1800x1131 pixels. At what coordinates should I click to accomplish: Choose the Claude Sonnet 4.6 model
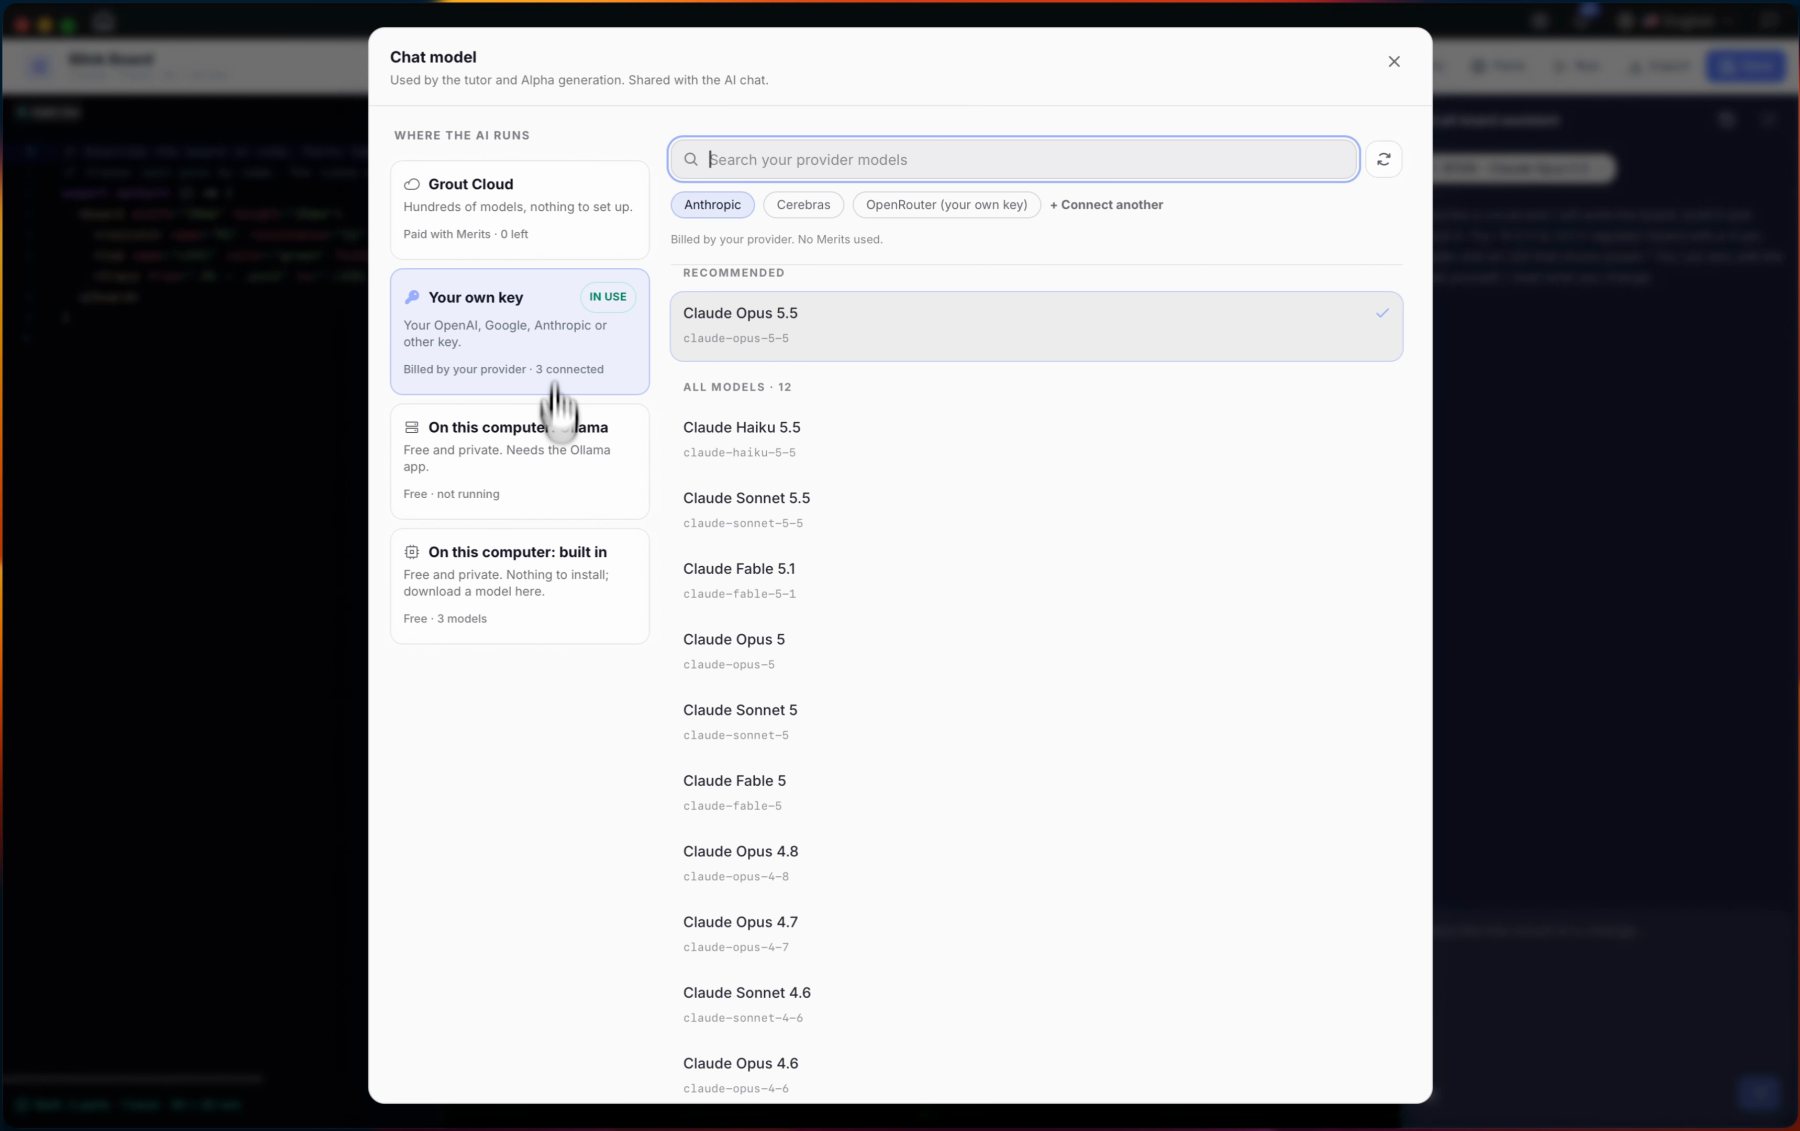pyautogui.click(x=1036, y=1005)
